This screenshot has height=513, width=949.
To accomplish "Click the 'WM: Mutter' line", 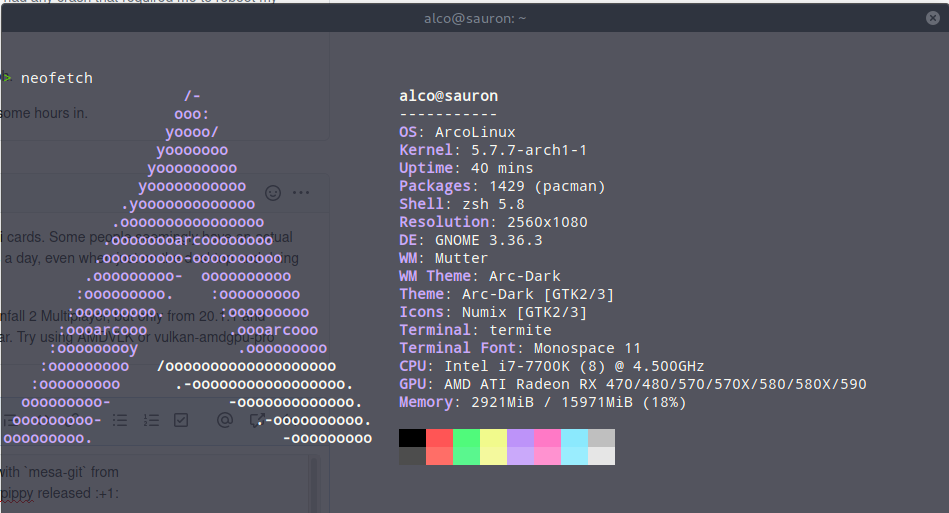I will pyautogui.click(x=444, y=258).
